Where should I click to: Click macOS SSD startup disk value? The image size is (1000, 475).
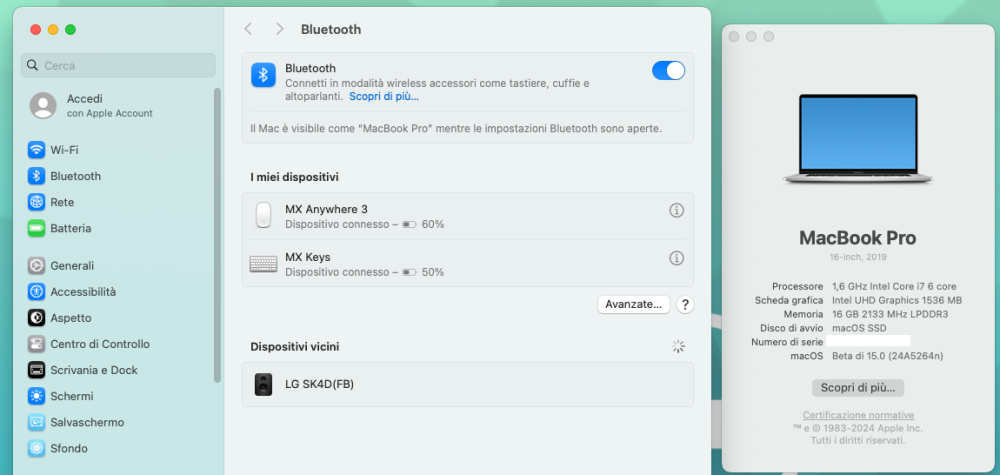859,328
